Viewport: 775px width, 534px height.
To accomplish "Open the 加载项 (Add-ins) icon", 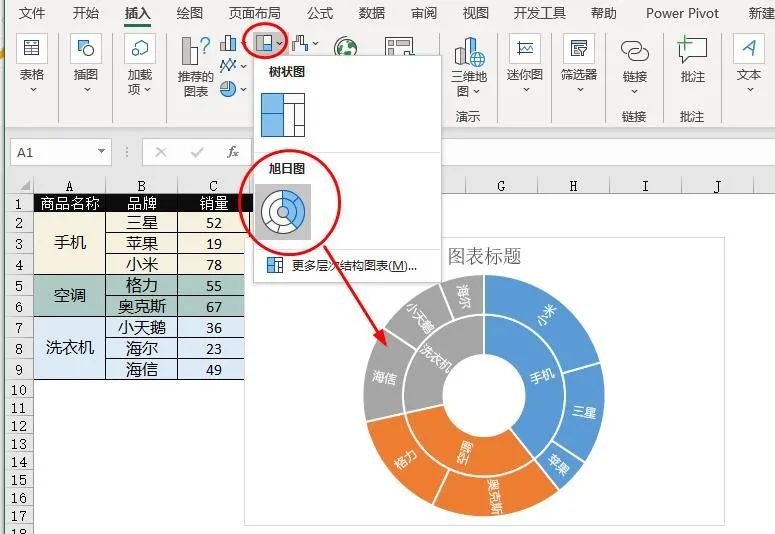I will coord(140,48).
